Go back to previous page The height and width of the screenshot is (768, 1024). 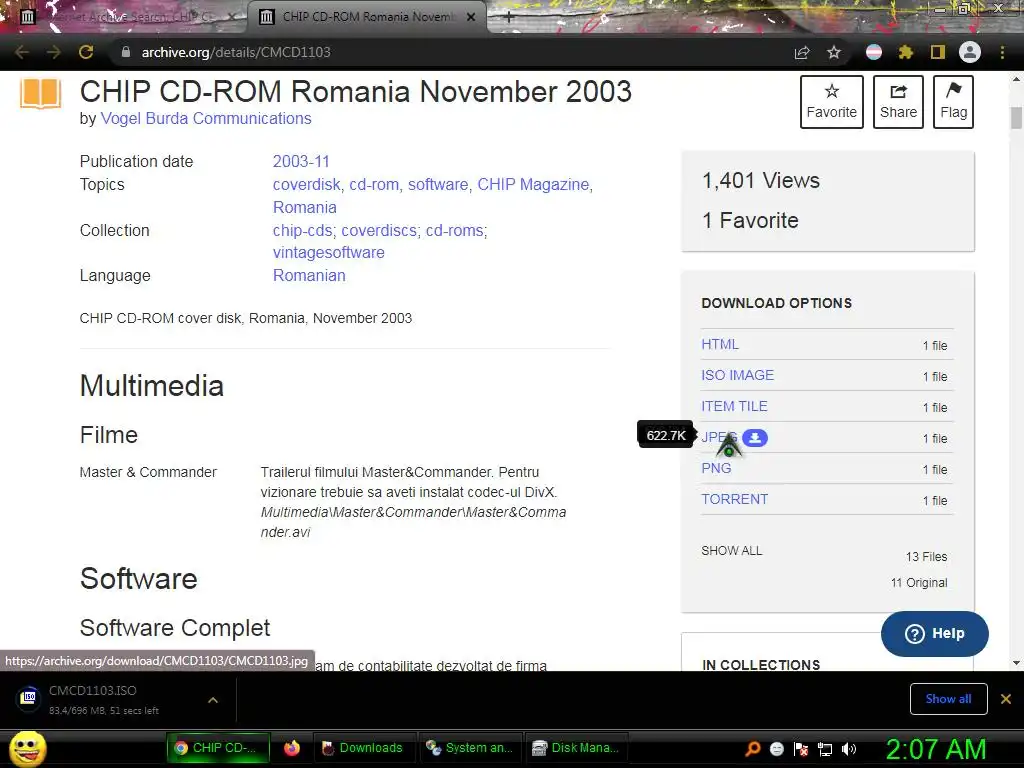coord(22,52)
